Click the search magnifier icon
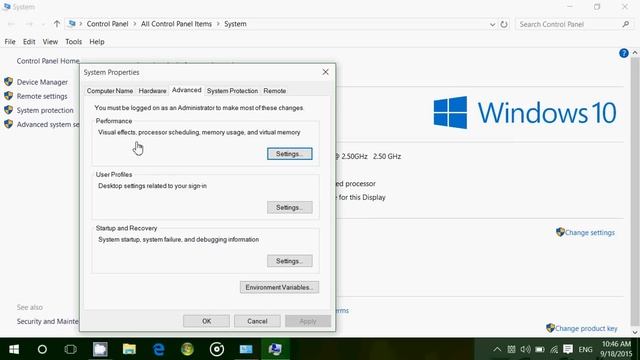Viewport: 640px width, 360px height. (626, 24)
